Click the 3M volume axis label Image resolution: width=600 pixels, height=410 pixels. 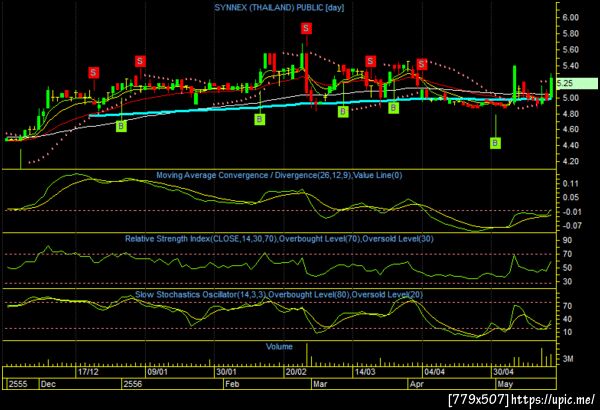coord(568,359)
